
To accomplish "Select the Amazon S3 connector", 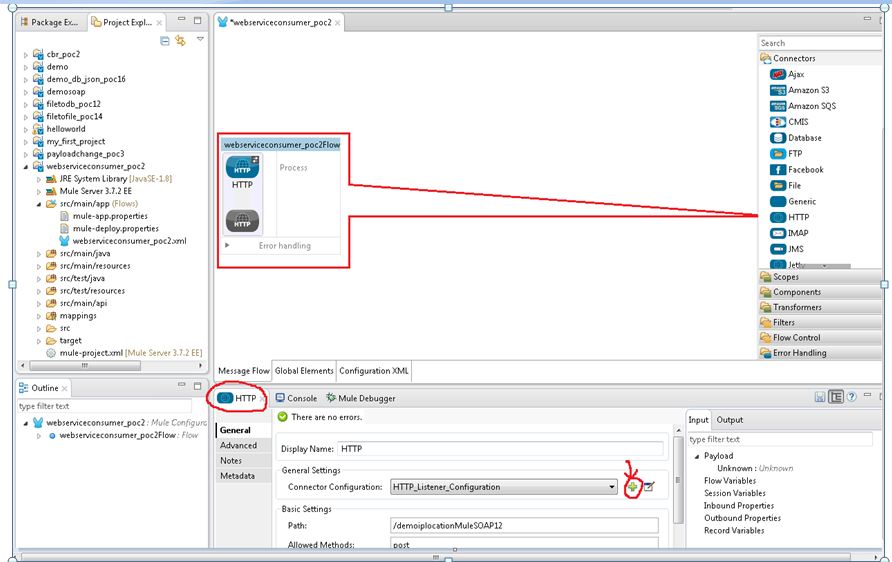I will (799, 90).
